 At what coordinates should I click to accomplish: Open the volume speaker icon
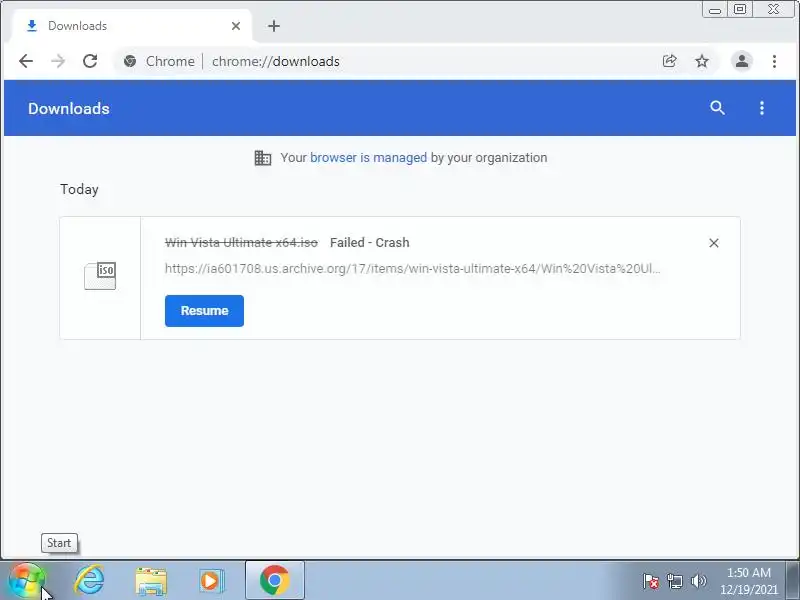click(x=698, y=581)
